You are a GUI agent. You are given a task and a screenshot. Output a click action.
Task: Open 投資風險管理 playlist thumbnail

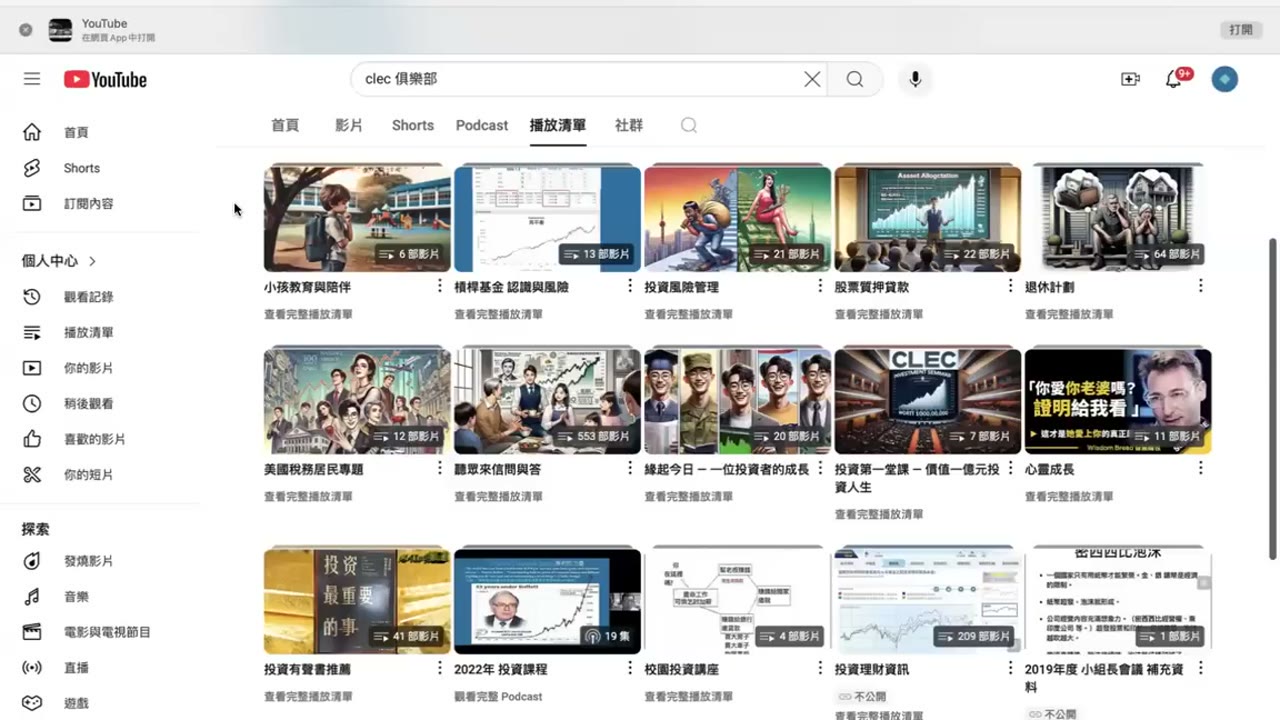(738, 218)
